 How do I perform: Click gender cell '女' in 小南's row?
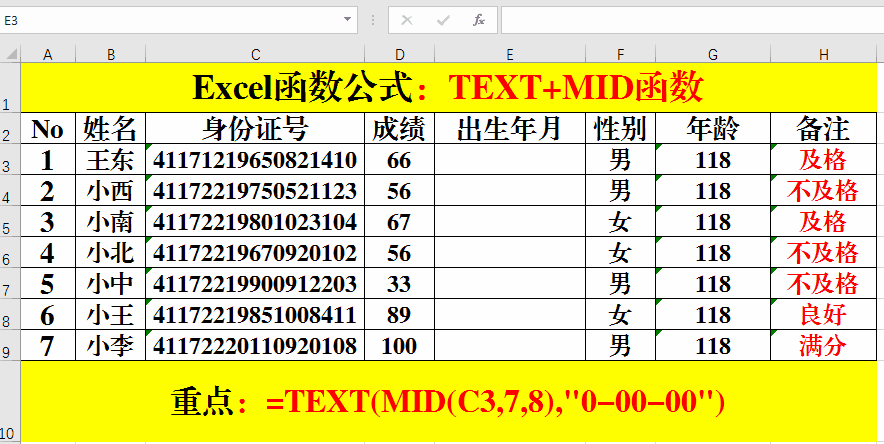coord(620,221)
